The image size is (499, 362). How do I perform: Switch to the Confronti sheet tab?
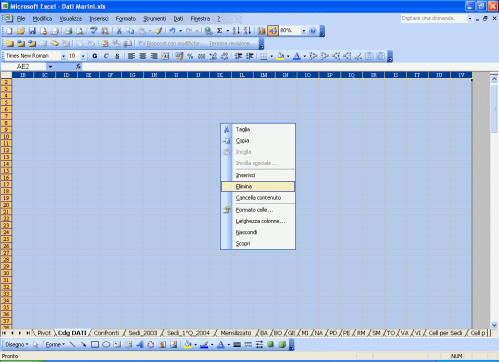pos(106,333)
